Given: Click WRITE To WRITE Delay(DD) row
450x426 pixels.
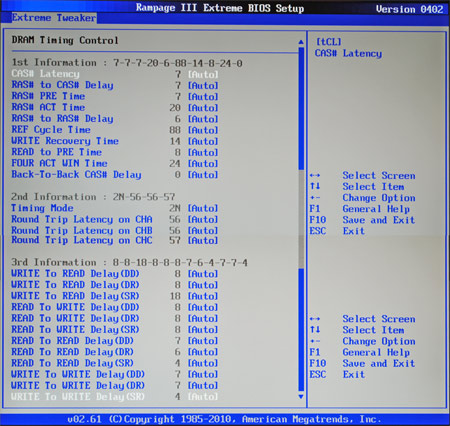Looking at the screenshot, I should pos(115,374).
